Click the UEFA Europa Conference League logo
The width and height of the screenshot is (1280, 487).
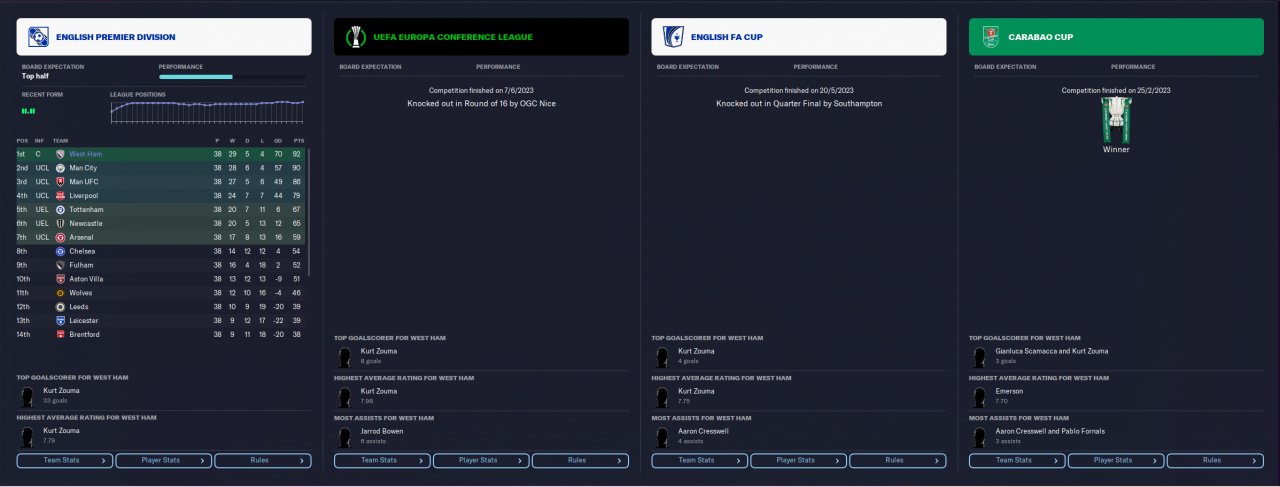point(355,37)
